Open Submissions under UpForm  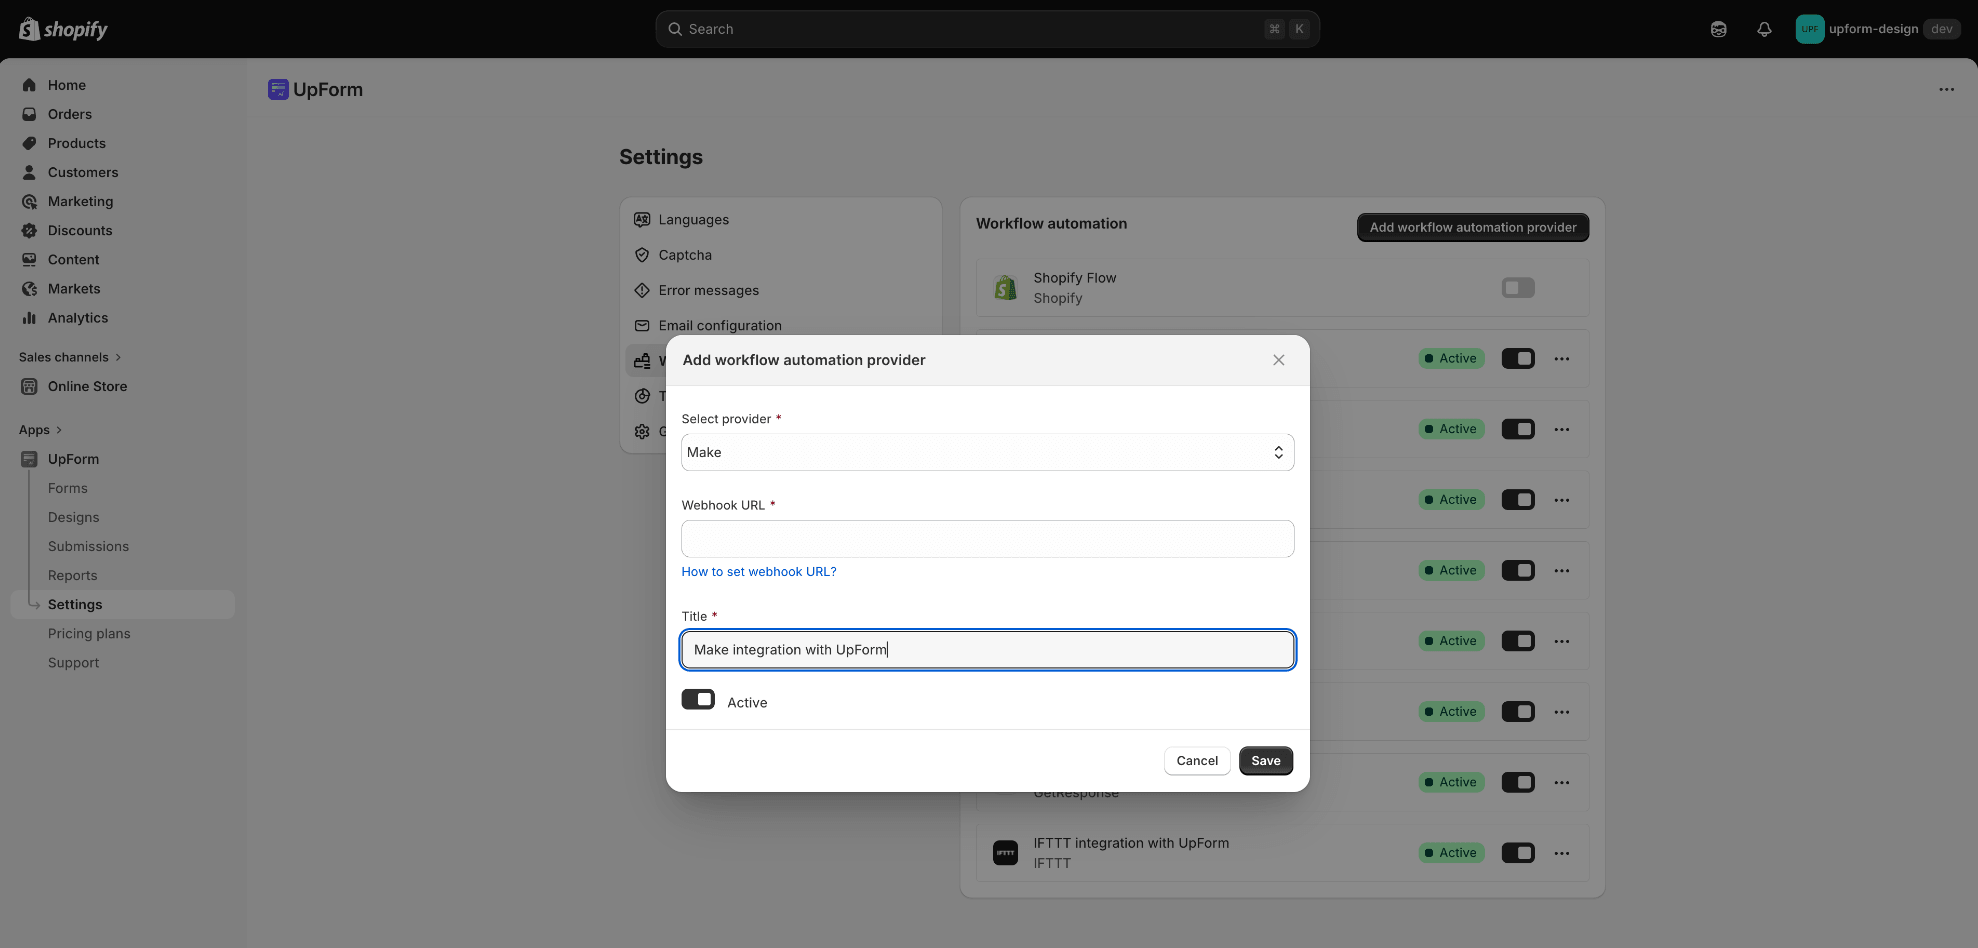[88, 546]
